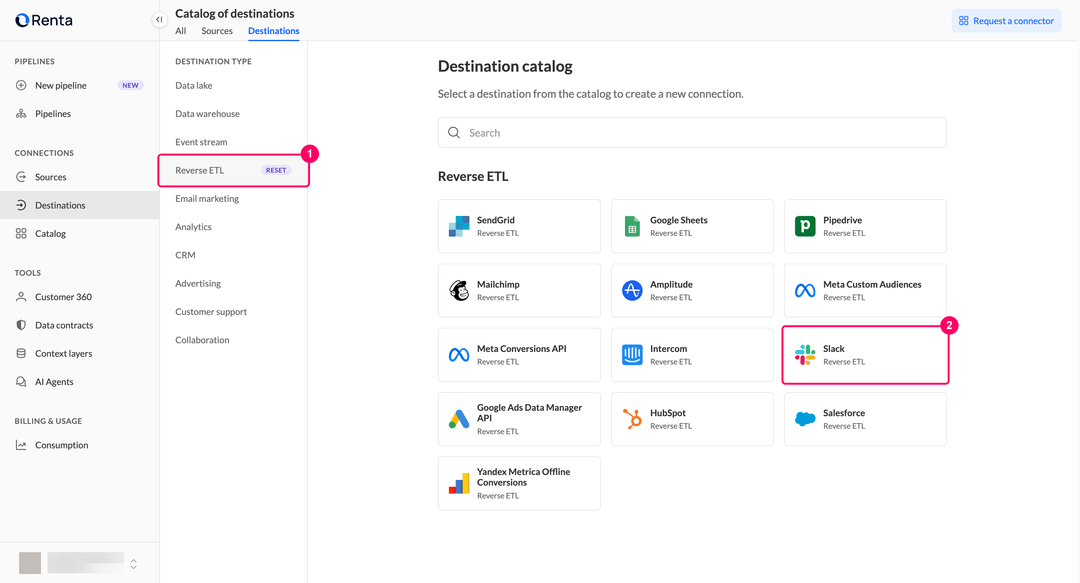Click the Context layers stack icon
The image size is (1080, 583).
tap(21, 354)
